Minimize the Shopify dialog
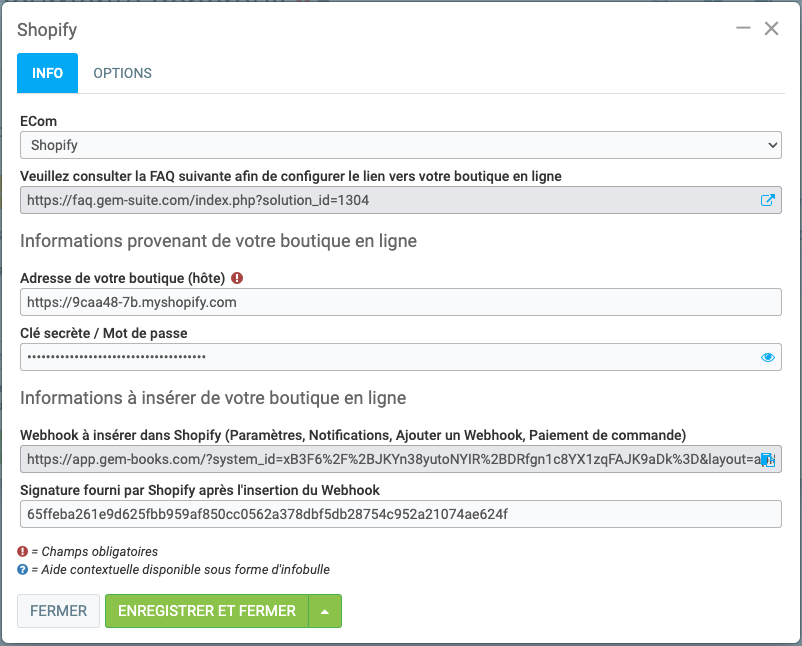 (743, 29)
